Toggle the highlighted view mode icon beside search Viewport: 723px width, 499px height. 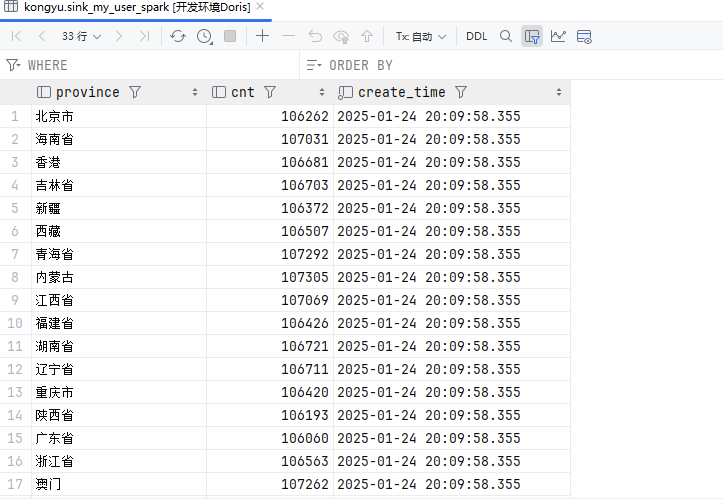532,36
